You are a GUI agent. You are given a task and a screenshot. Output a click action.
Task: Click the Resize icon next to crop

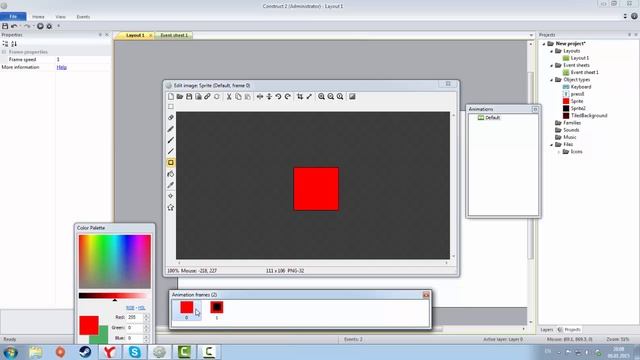tap(309, 97)
